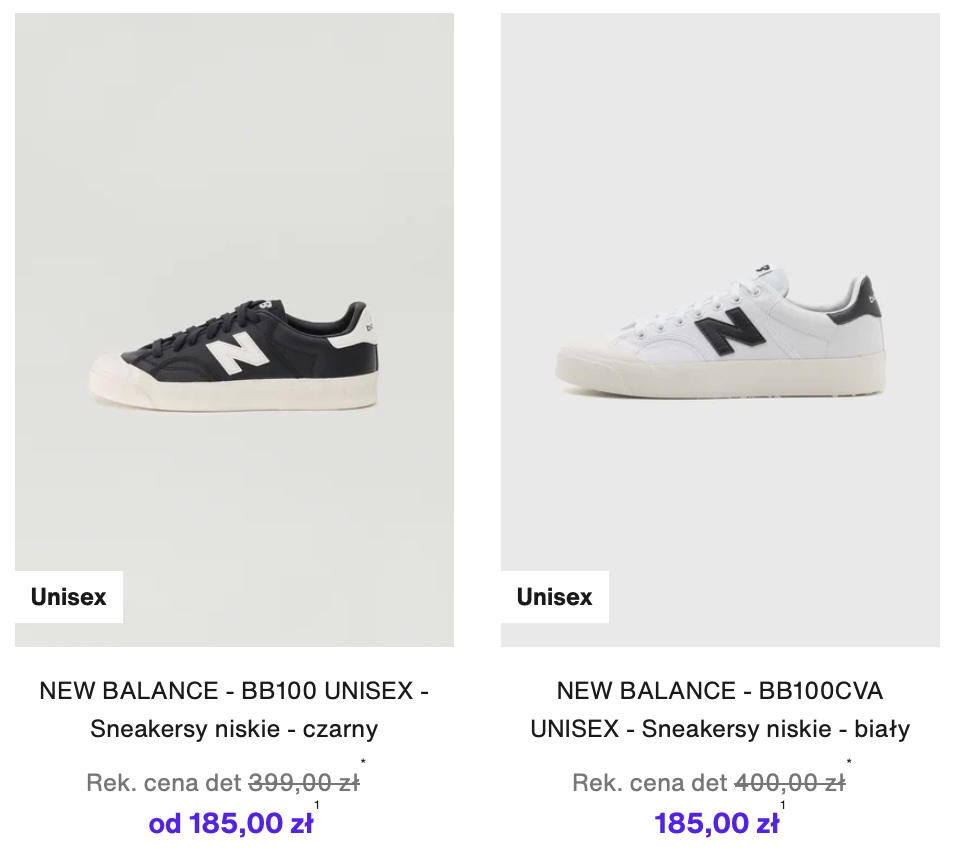Screen dimensions: 954x860
Task: Open the 'NEW BALANCE - BB100 UNISEX' product title
Action: tap(234, 690)
